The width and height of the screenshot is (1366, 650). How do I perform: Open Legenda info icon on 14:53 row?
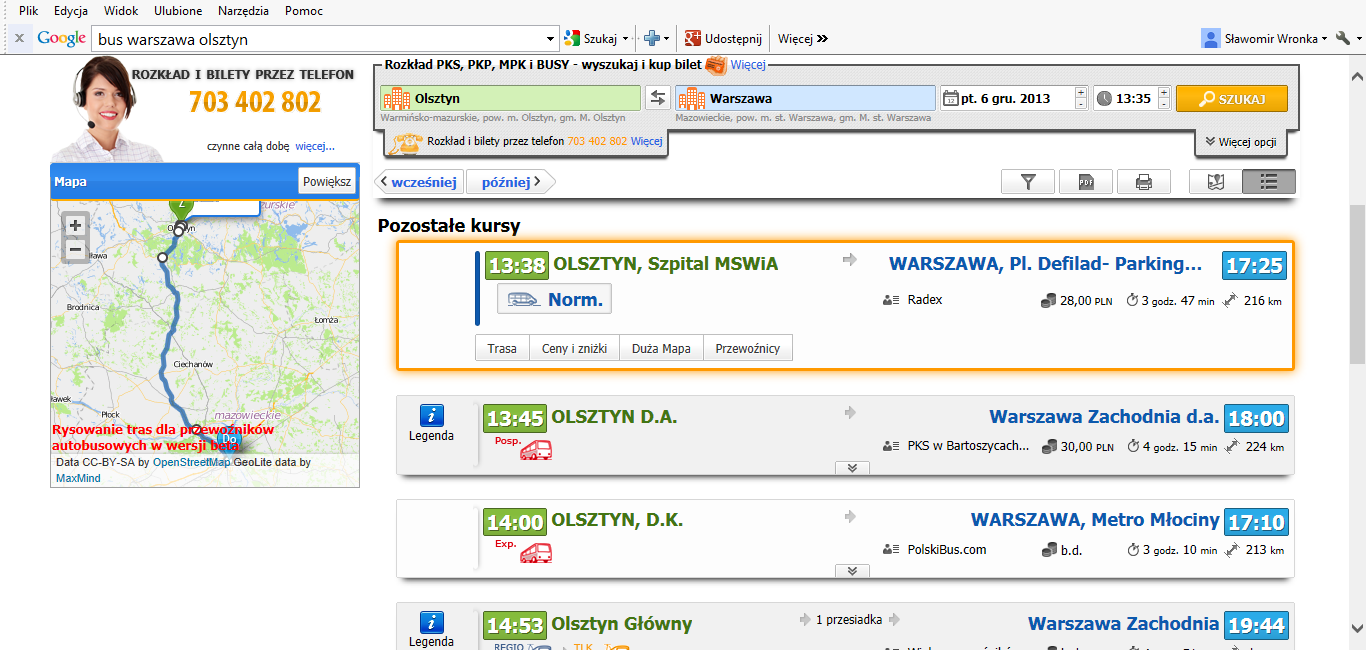pyautogui.click(x=431, y=622)
